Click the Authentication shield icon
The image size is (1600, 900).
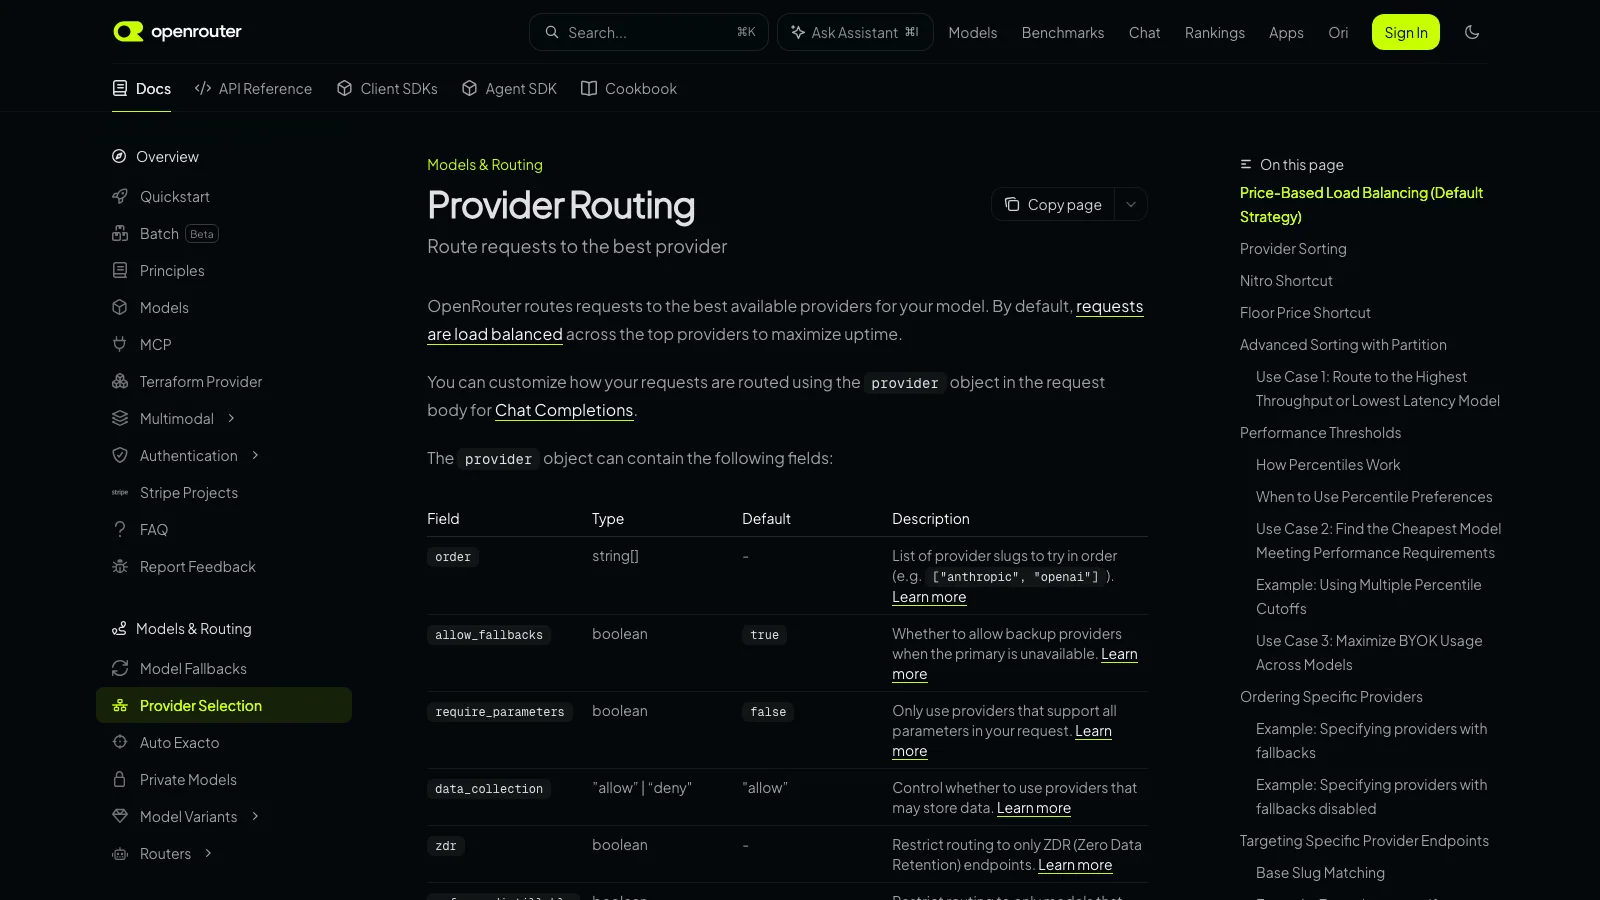[x=120, y=455]
